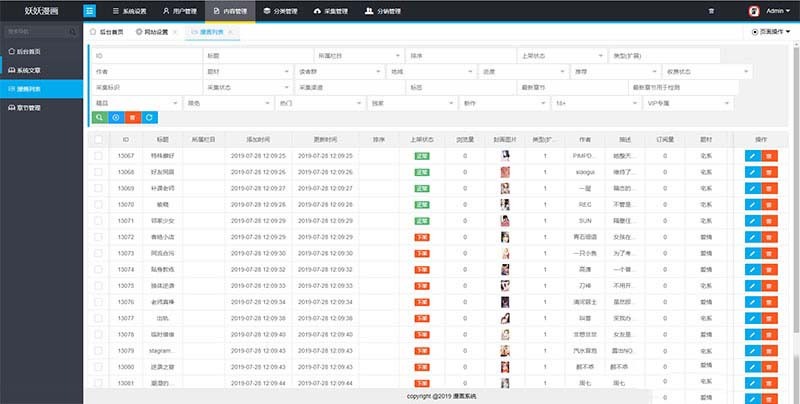Click the 页面操作 button
The image size is (800, 404).
click(772, 32)
